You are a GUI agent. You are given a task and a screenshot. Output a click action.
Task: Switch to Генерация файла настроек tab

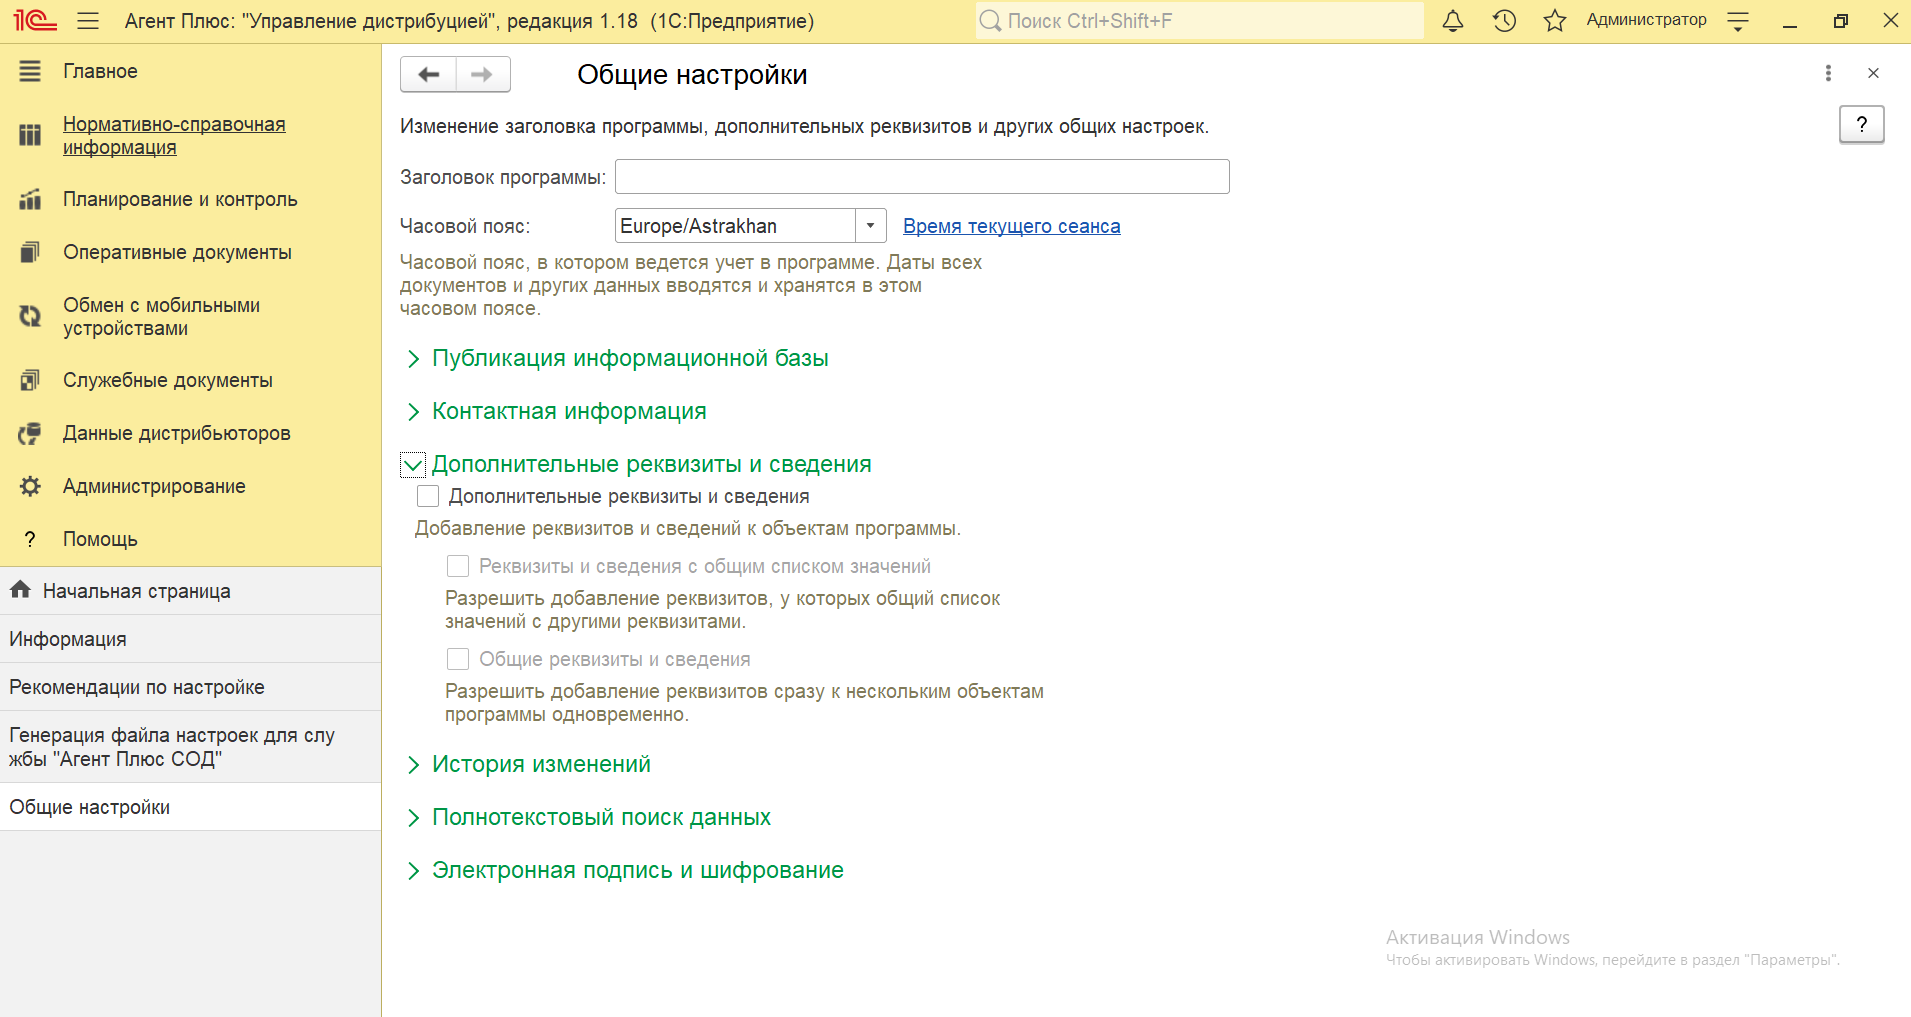(190, 747)
